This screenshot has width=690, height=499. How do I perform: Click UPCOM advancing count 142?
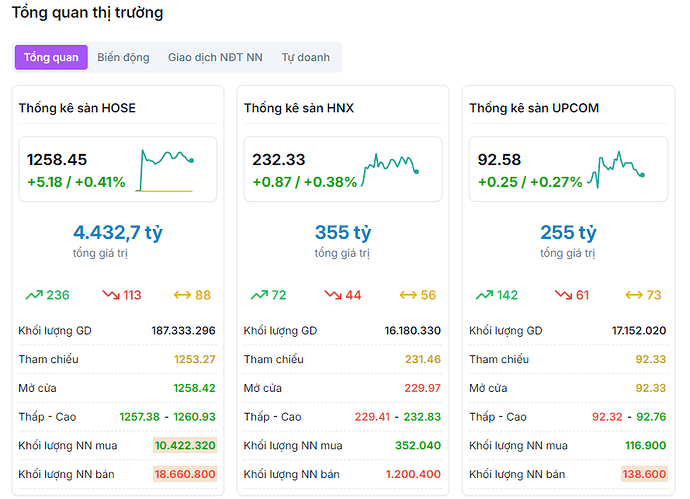pos(507,295)
